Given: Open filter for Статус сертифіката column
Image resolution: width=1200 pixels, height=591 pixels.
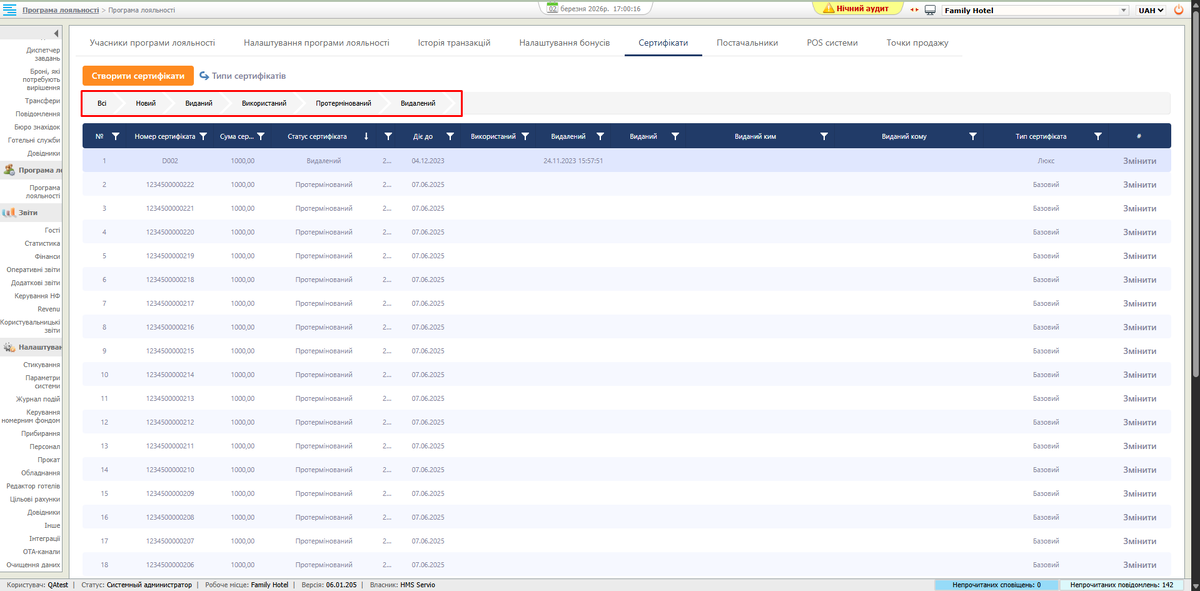Looking at the screenshot, I should [387, 136].
